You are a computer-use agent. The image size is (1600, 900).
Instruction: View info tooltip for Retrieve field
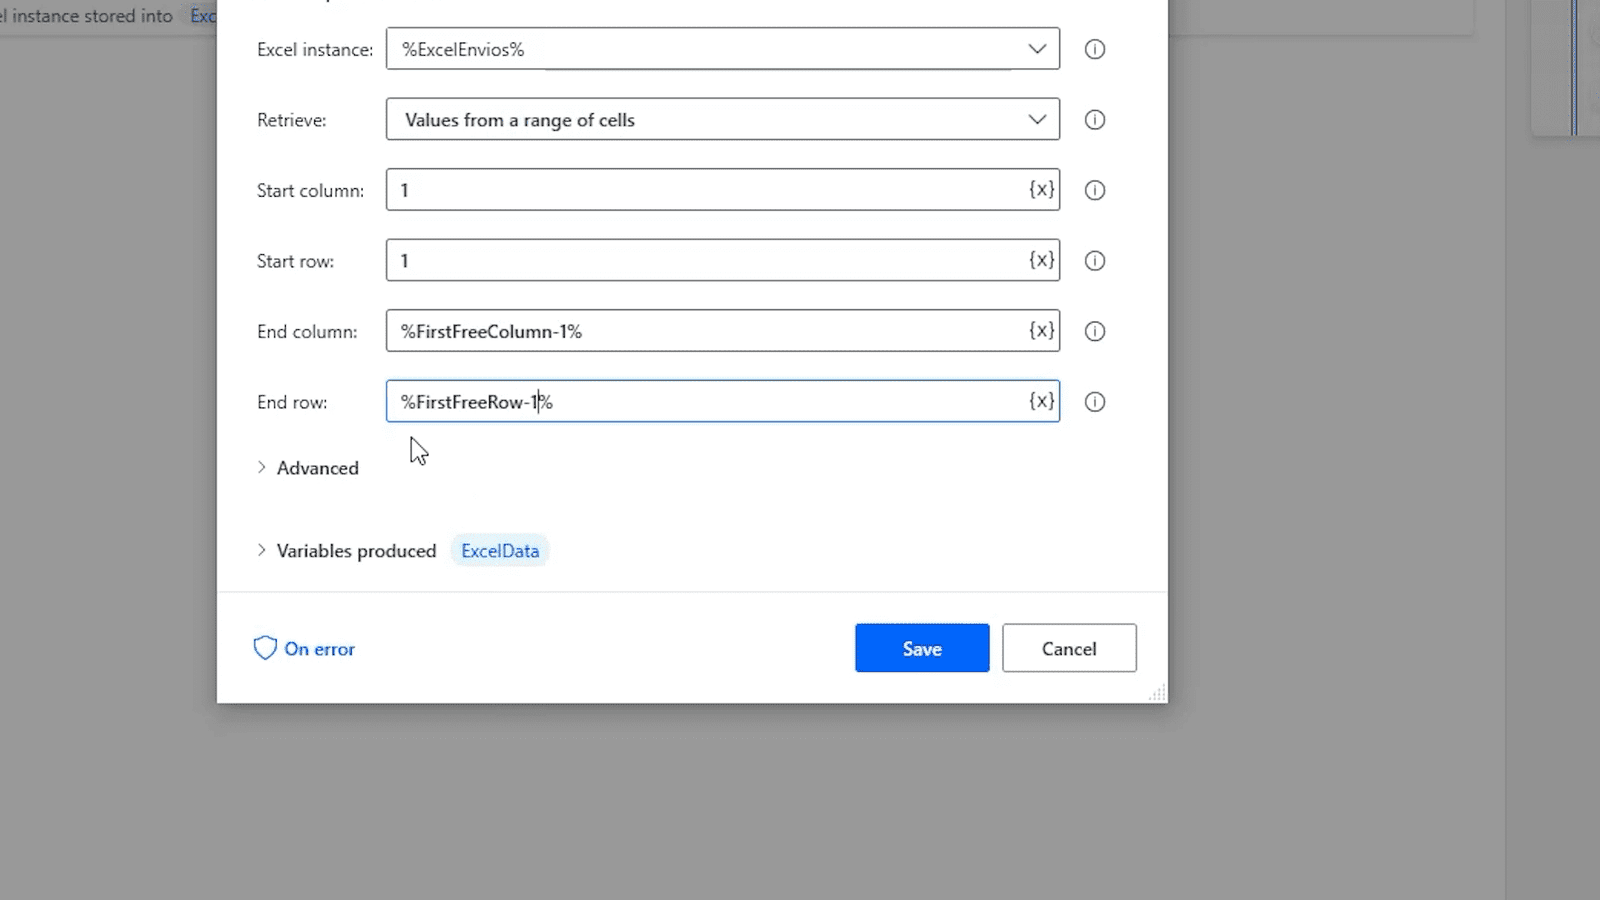[1094, 120]
